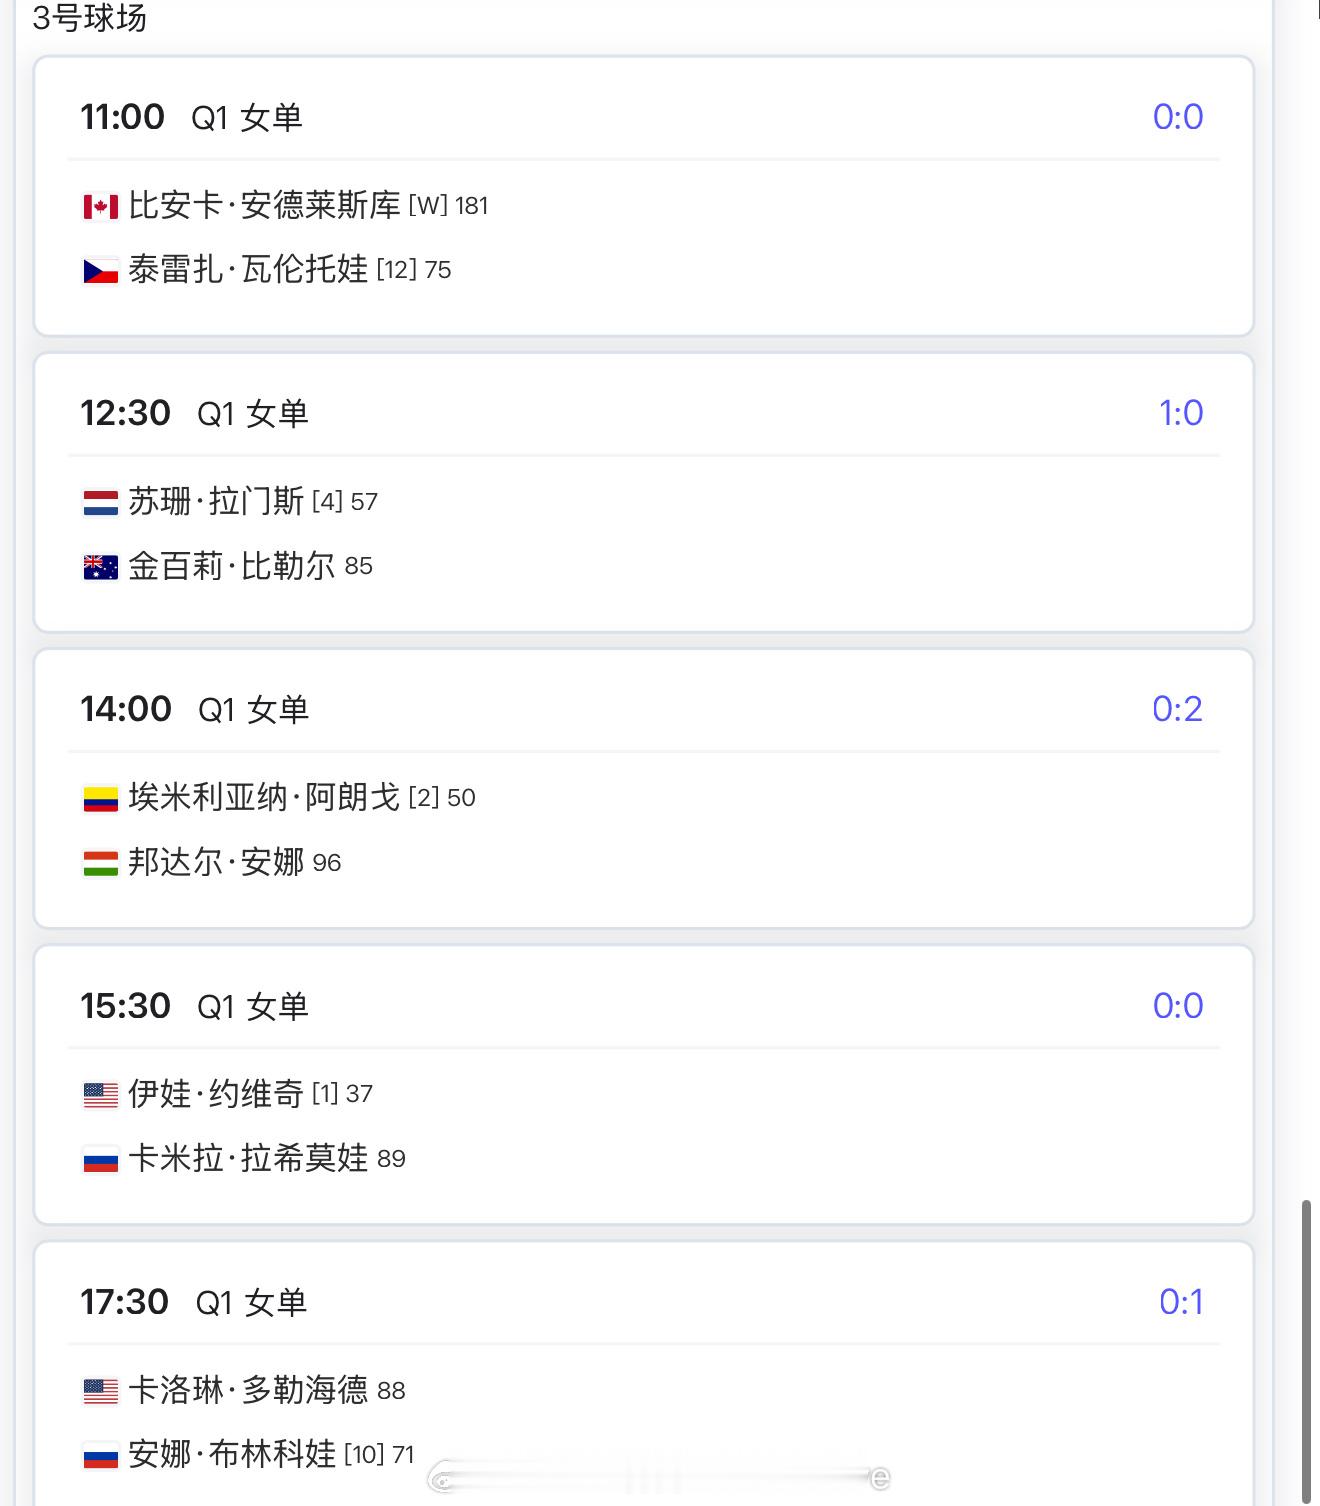Open the 17:30 match score 0:1
The width and height of the screenshot is (1320, 1506).
point(1180,1302)
